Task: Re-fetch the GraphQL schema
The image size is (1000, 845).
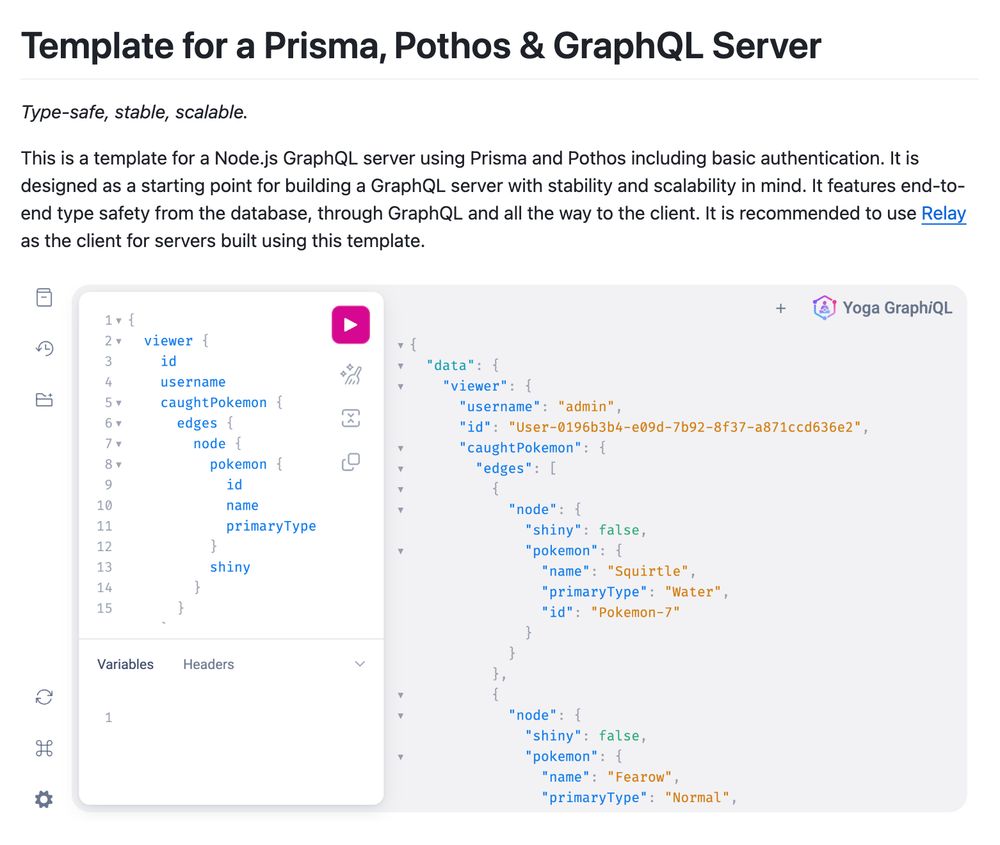Action: pyautogui.click(x=44, y=697)
